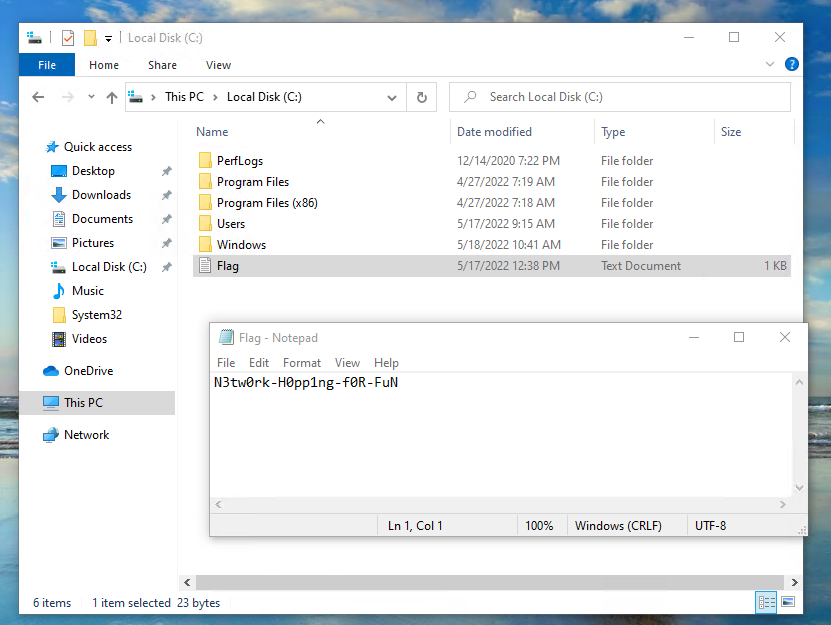
Task: Click Notepad horizontal scroll right arrow
Action: (x=783, y=505)
